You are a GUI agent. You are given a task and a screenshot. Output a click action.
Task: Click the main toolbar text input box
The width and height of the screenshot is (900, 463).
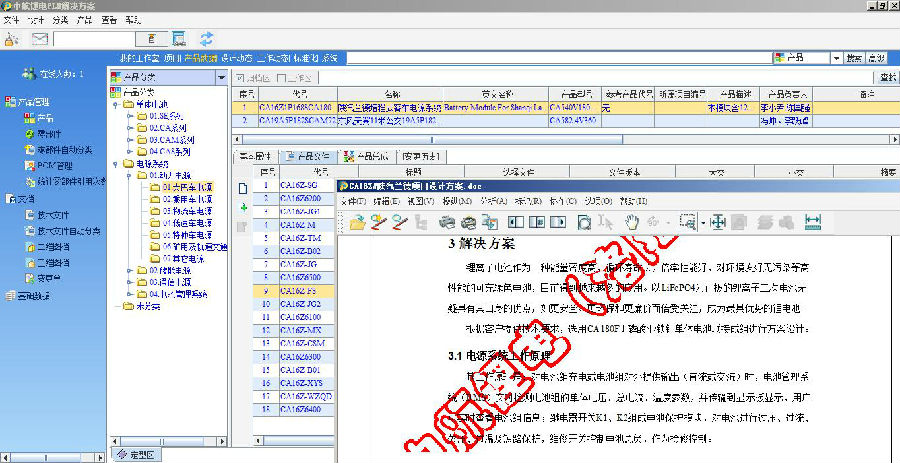coord(94,39)
